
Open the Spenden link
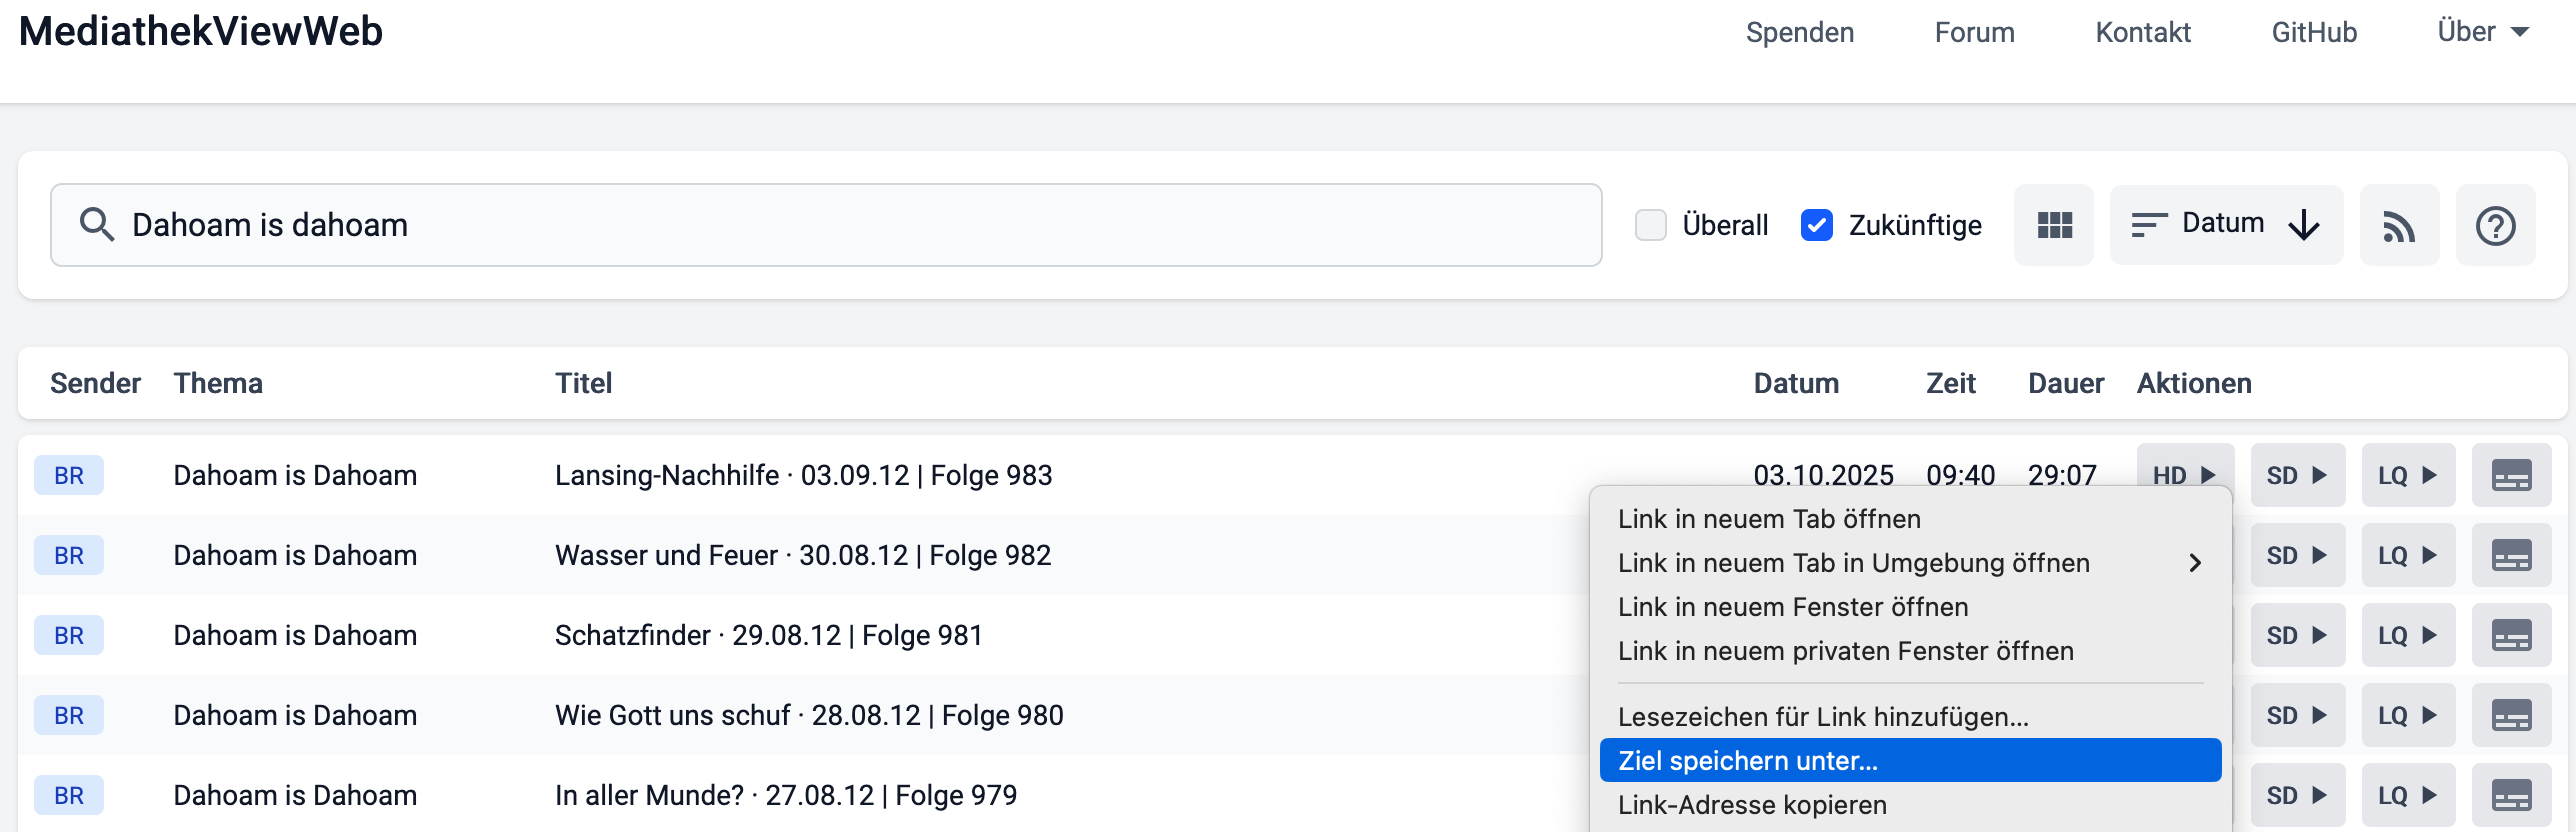pyautogui.click(x=1800, y=32)
